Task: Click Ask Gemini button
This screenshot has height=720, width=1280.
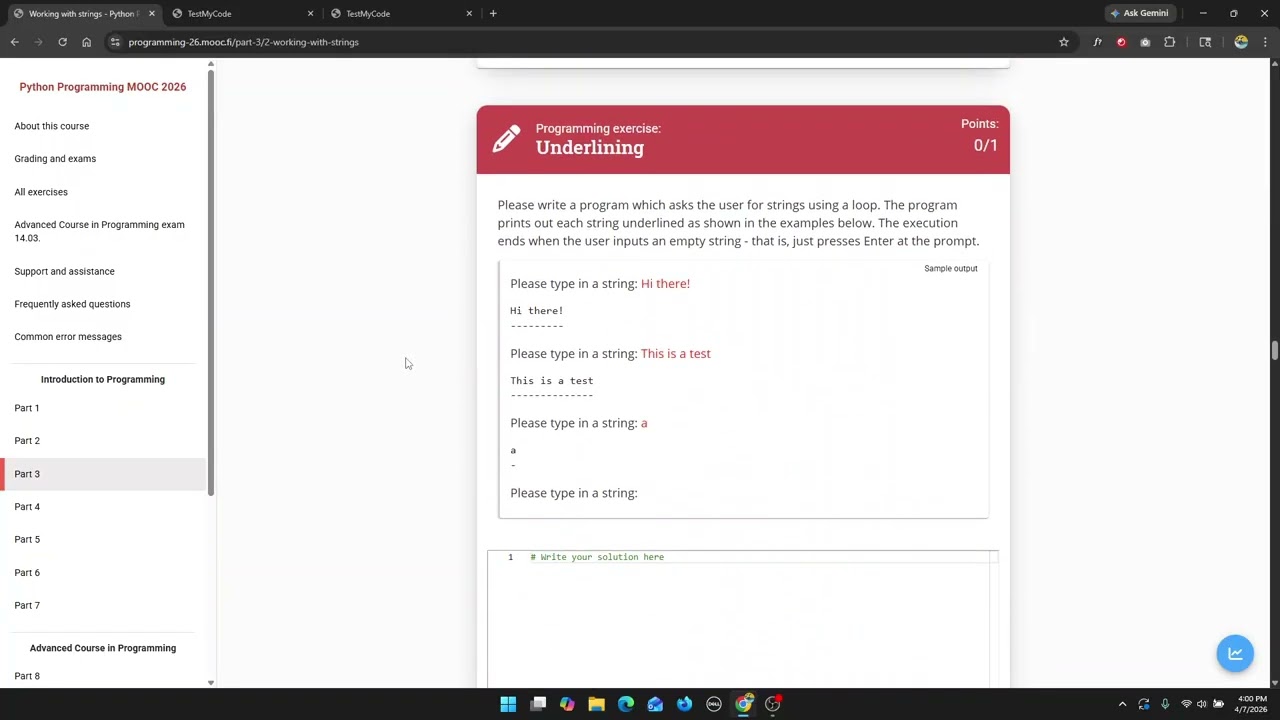Action: click(x=1139, y=13)
